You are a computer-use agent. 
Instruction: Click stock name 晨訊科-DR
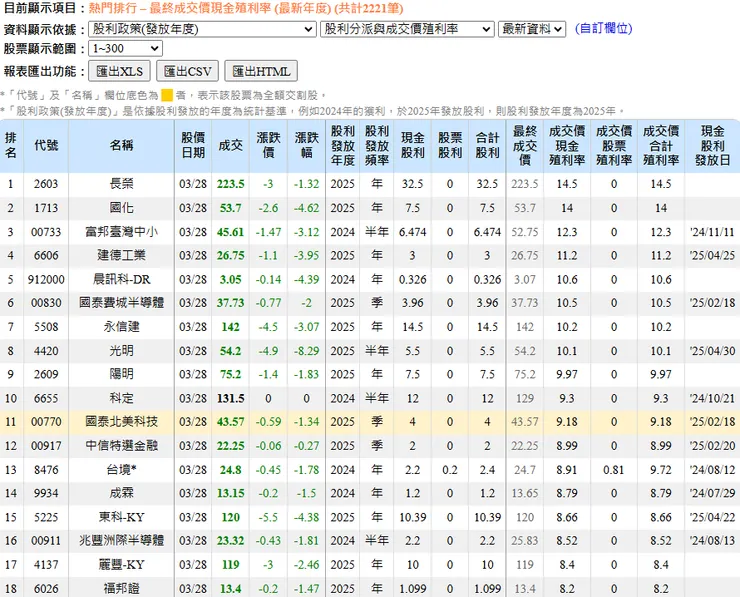[121, 279]
